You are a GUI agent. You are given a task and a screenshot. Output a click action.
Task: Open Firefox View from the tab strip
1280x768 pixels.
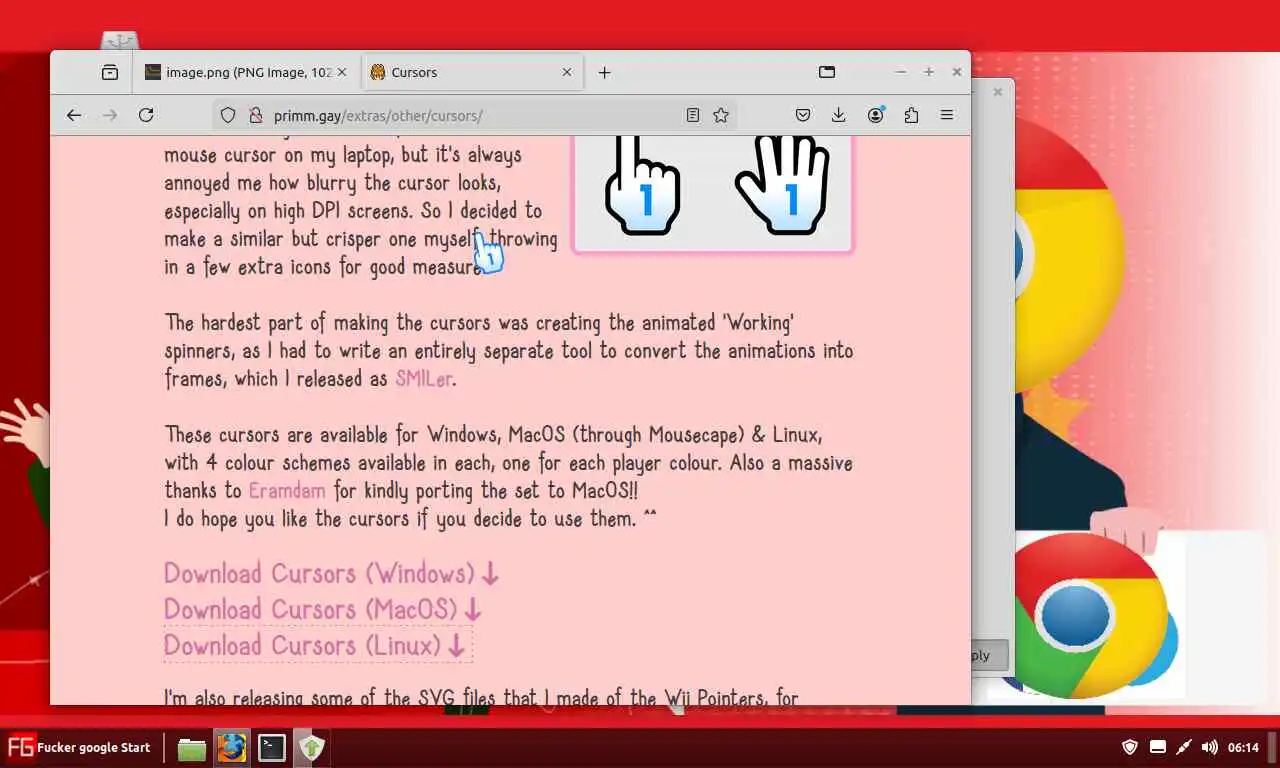(110, 72)
